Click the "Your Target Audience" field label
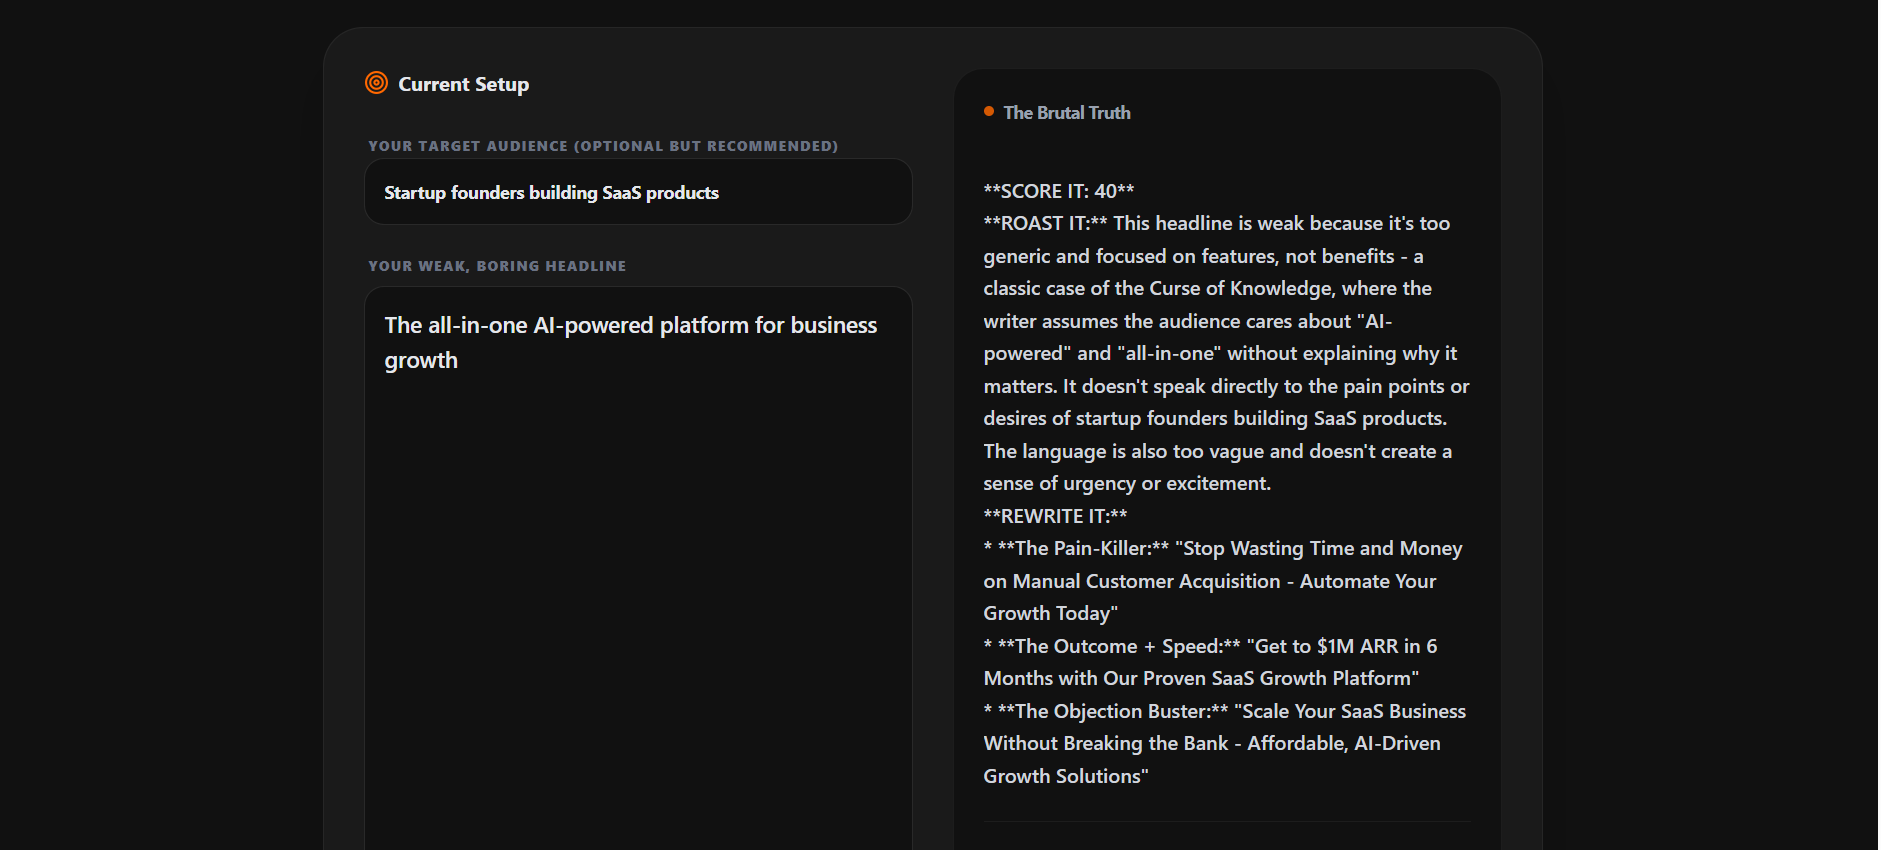Screen dimensions: 1881x850 (x=602, y=146)
